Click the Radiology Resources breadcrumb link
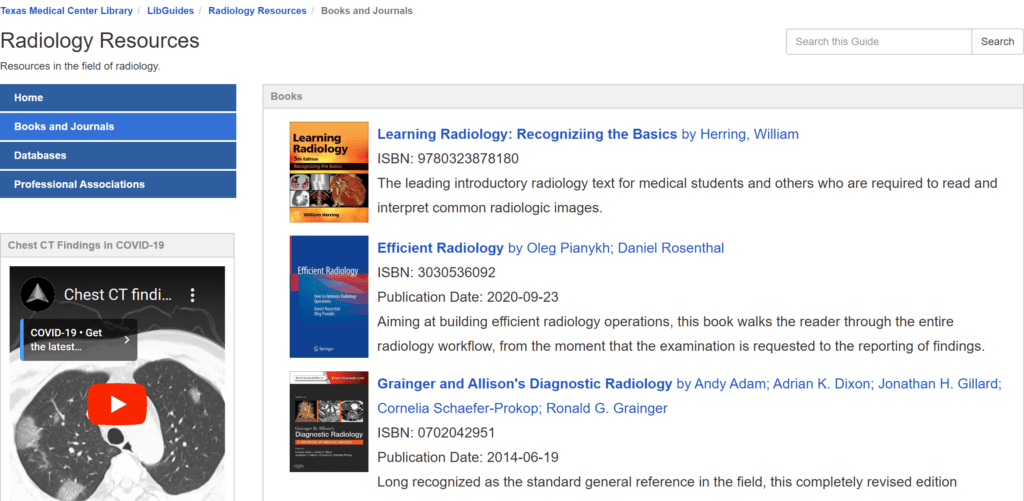This screenshot has width=1024, height=501. coord(257,10)
